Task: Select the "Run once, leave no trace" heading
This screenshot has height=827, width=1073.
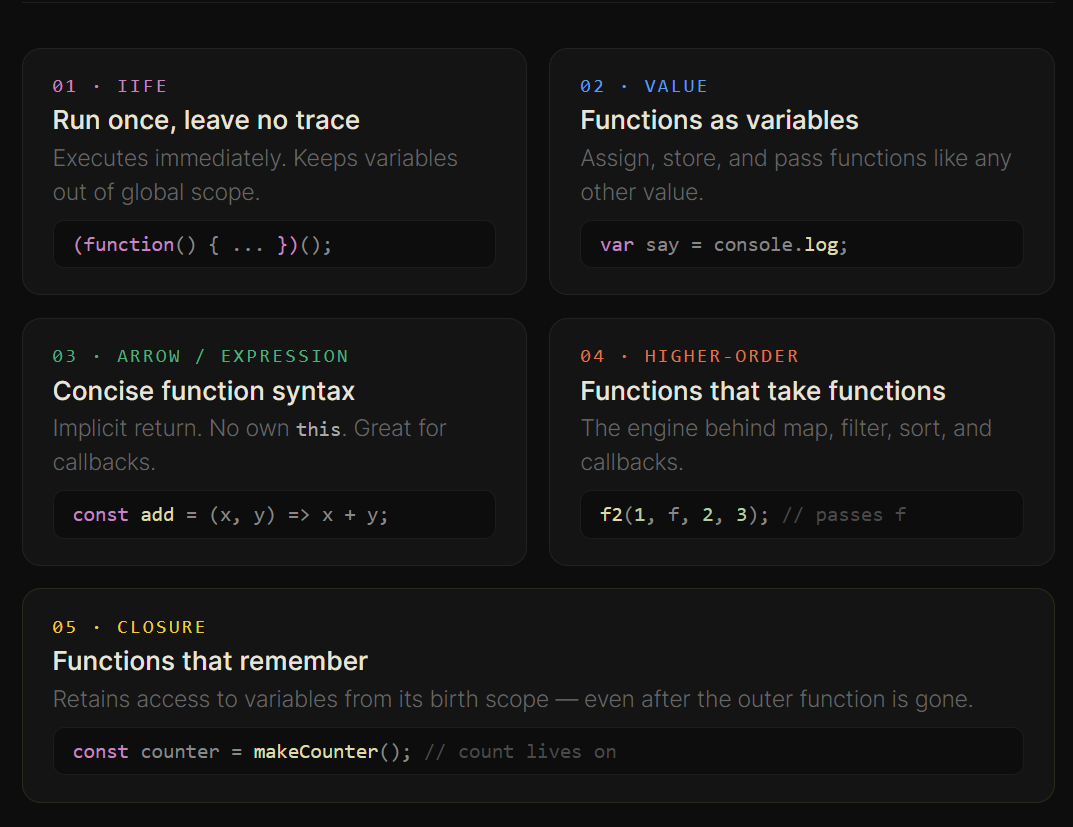Action: pos(205,120)
